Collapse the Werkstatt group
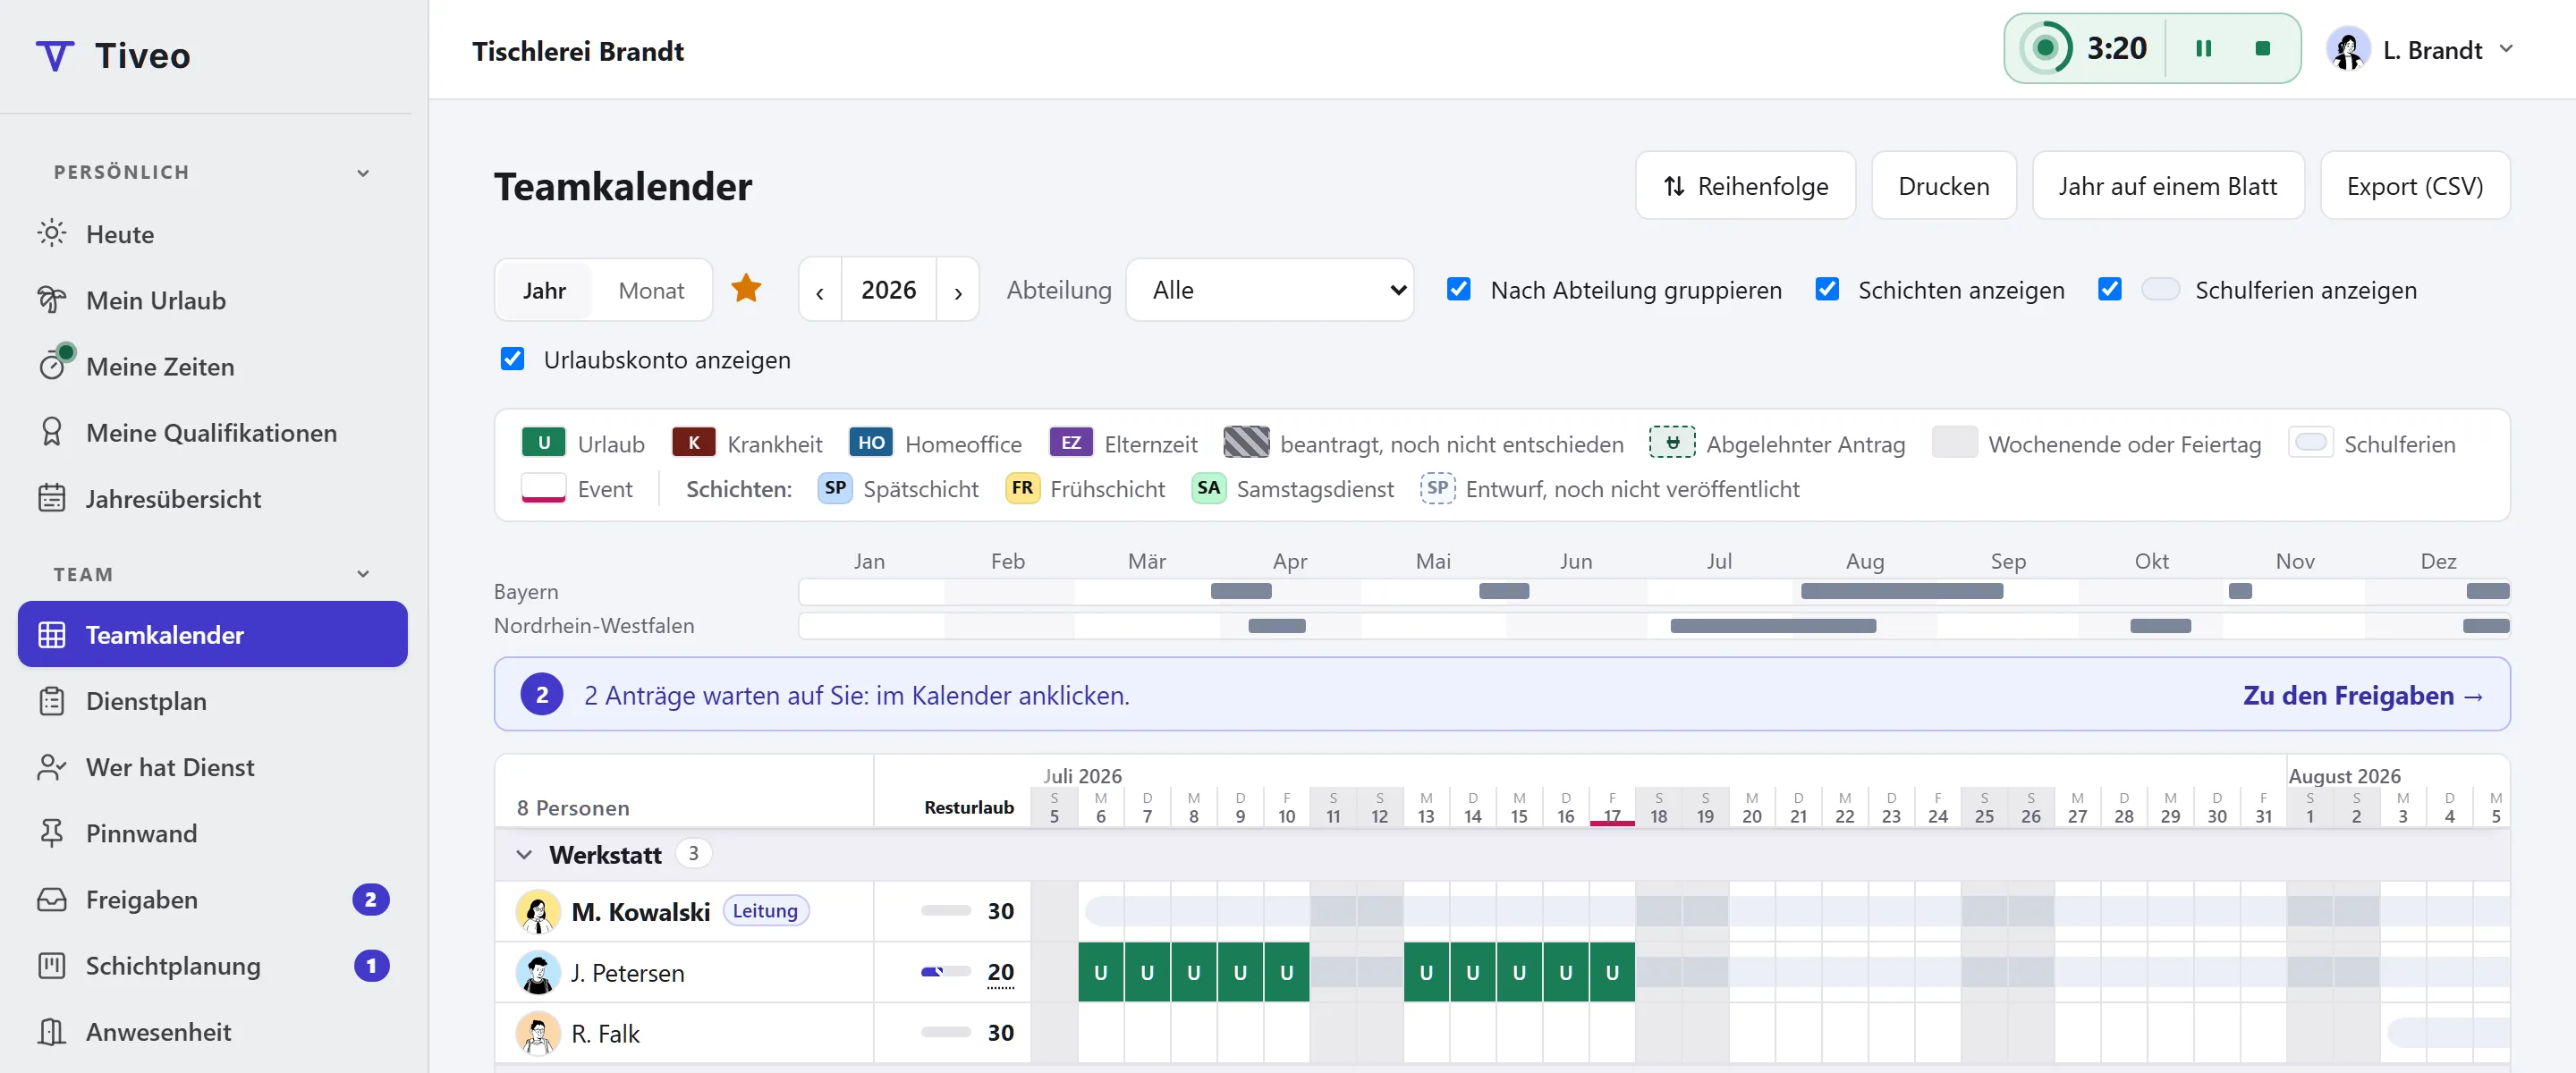Viewport: 2576px width, 1073px height. [x=524, y=855]
